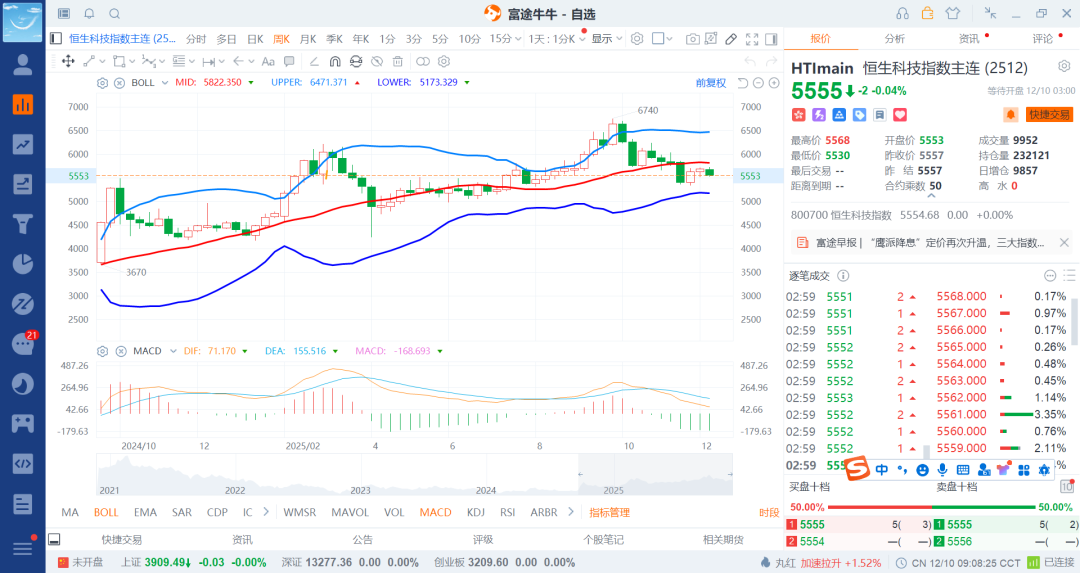Open search magnifier in title bar

115,14
